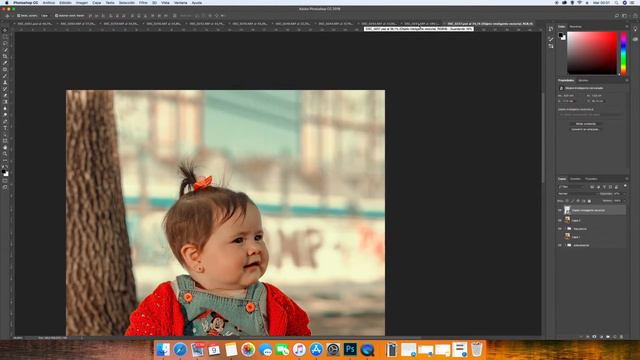Open the Ventana menu
The image size is (640, 360).
click(x=180, y=2)
